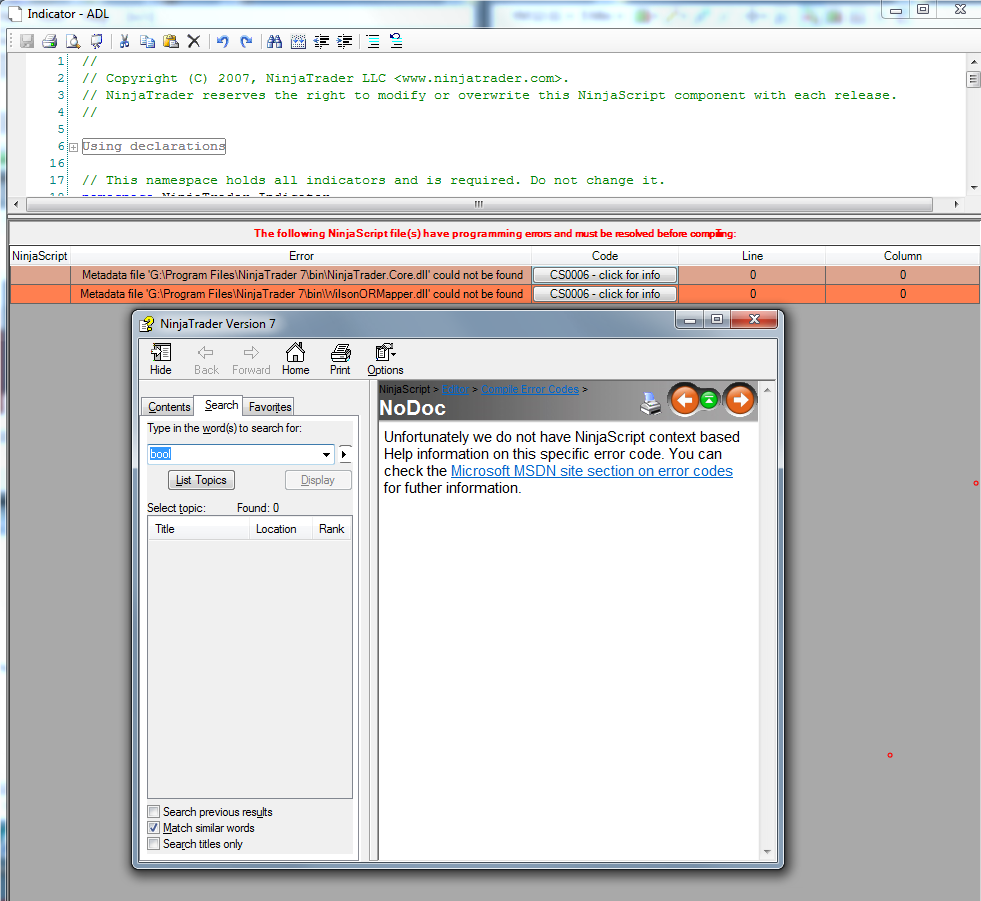
Task: Click the orange next topic arrow
Action: click(740, 400)
